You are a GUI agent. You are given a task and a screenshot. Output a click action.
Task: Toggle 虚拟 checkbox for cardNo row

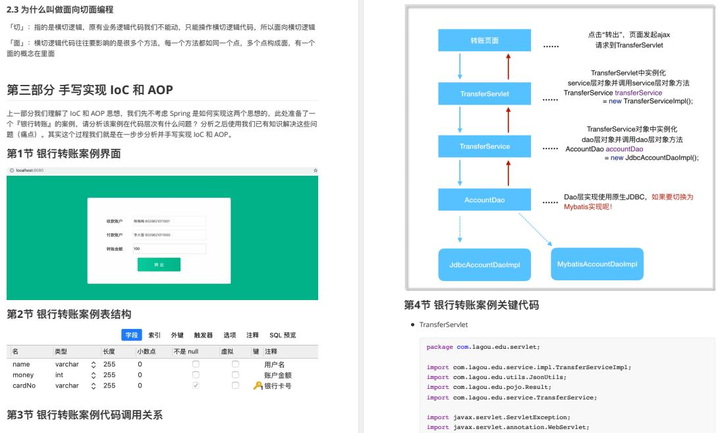tap(235, 386)
